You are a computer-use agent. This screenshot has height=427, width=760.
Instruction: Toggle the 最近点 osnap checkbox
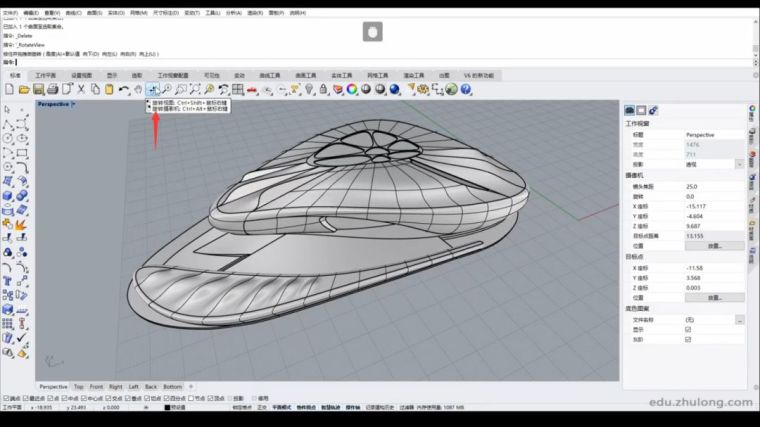point(27,398)
